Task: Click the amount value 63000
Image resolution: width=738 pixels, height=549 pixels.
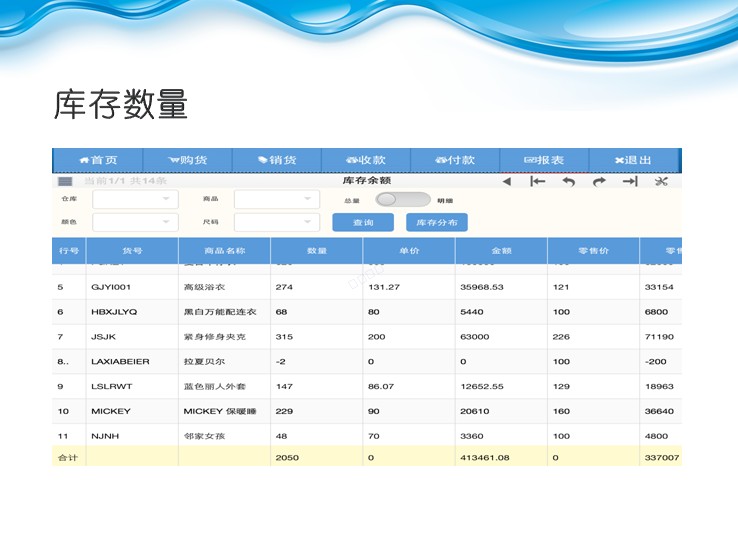Action: (475, 337)
